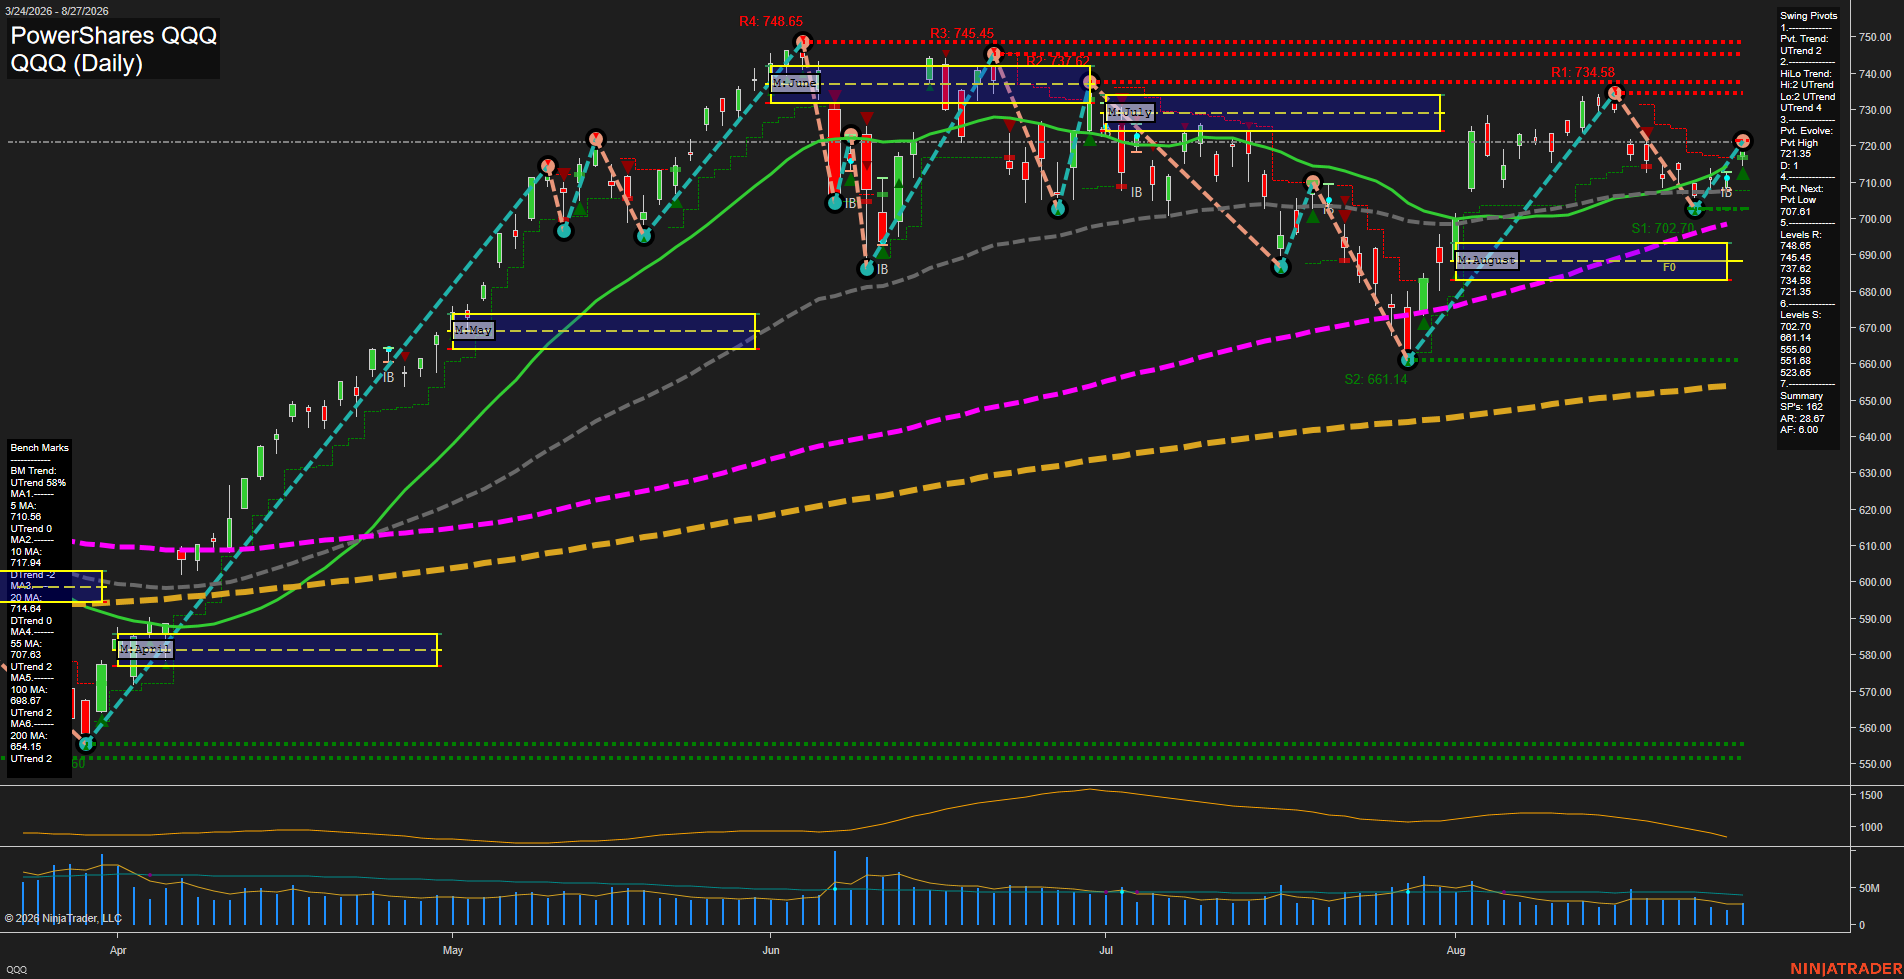
Task: Select the R4: 748.65 resistance label
Action: (771, 21)
